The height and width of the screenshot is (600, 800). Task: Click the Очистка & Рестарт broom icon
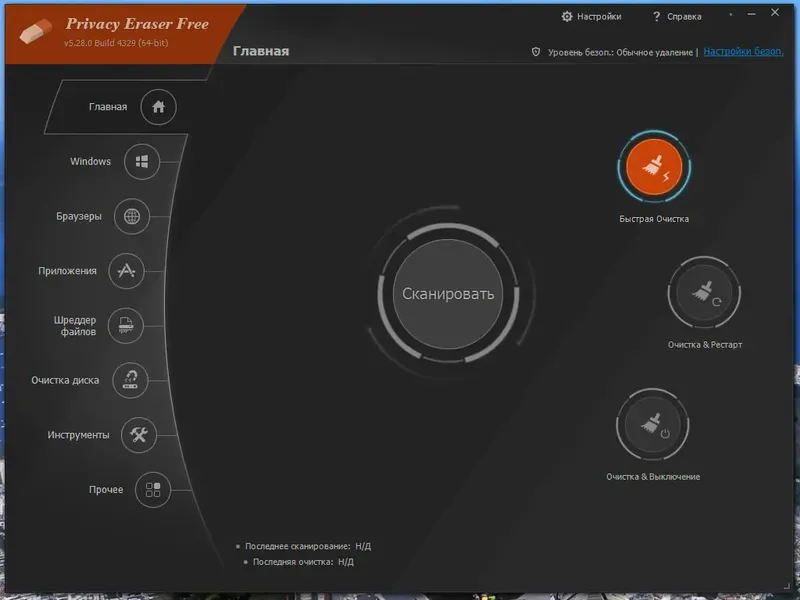coord(704,292)
